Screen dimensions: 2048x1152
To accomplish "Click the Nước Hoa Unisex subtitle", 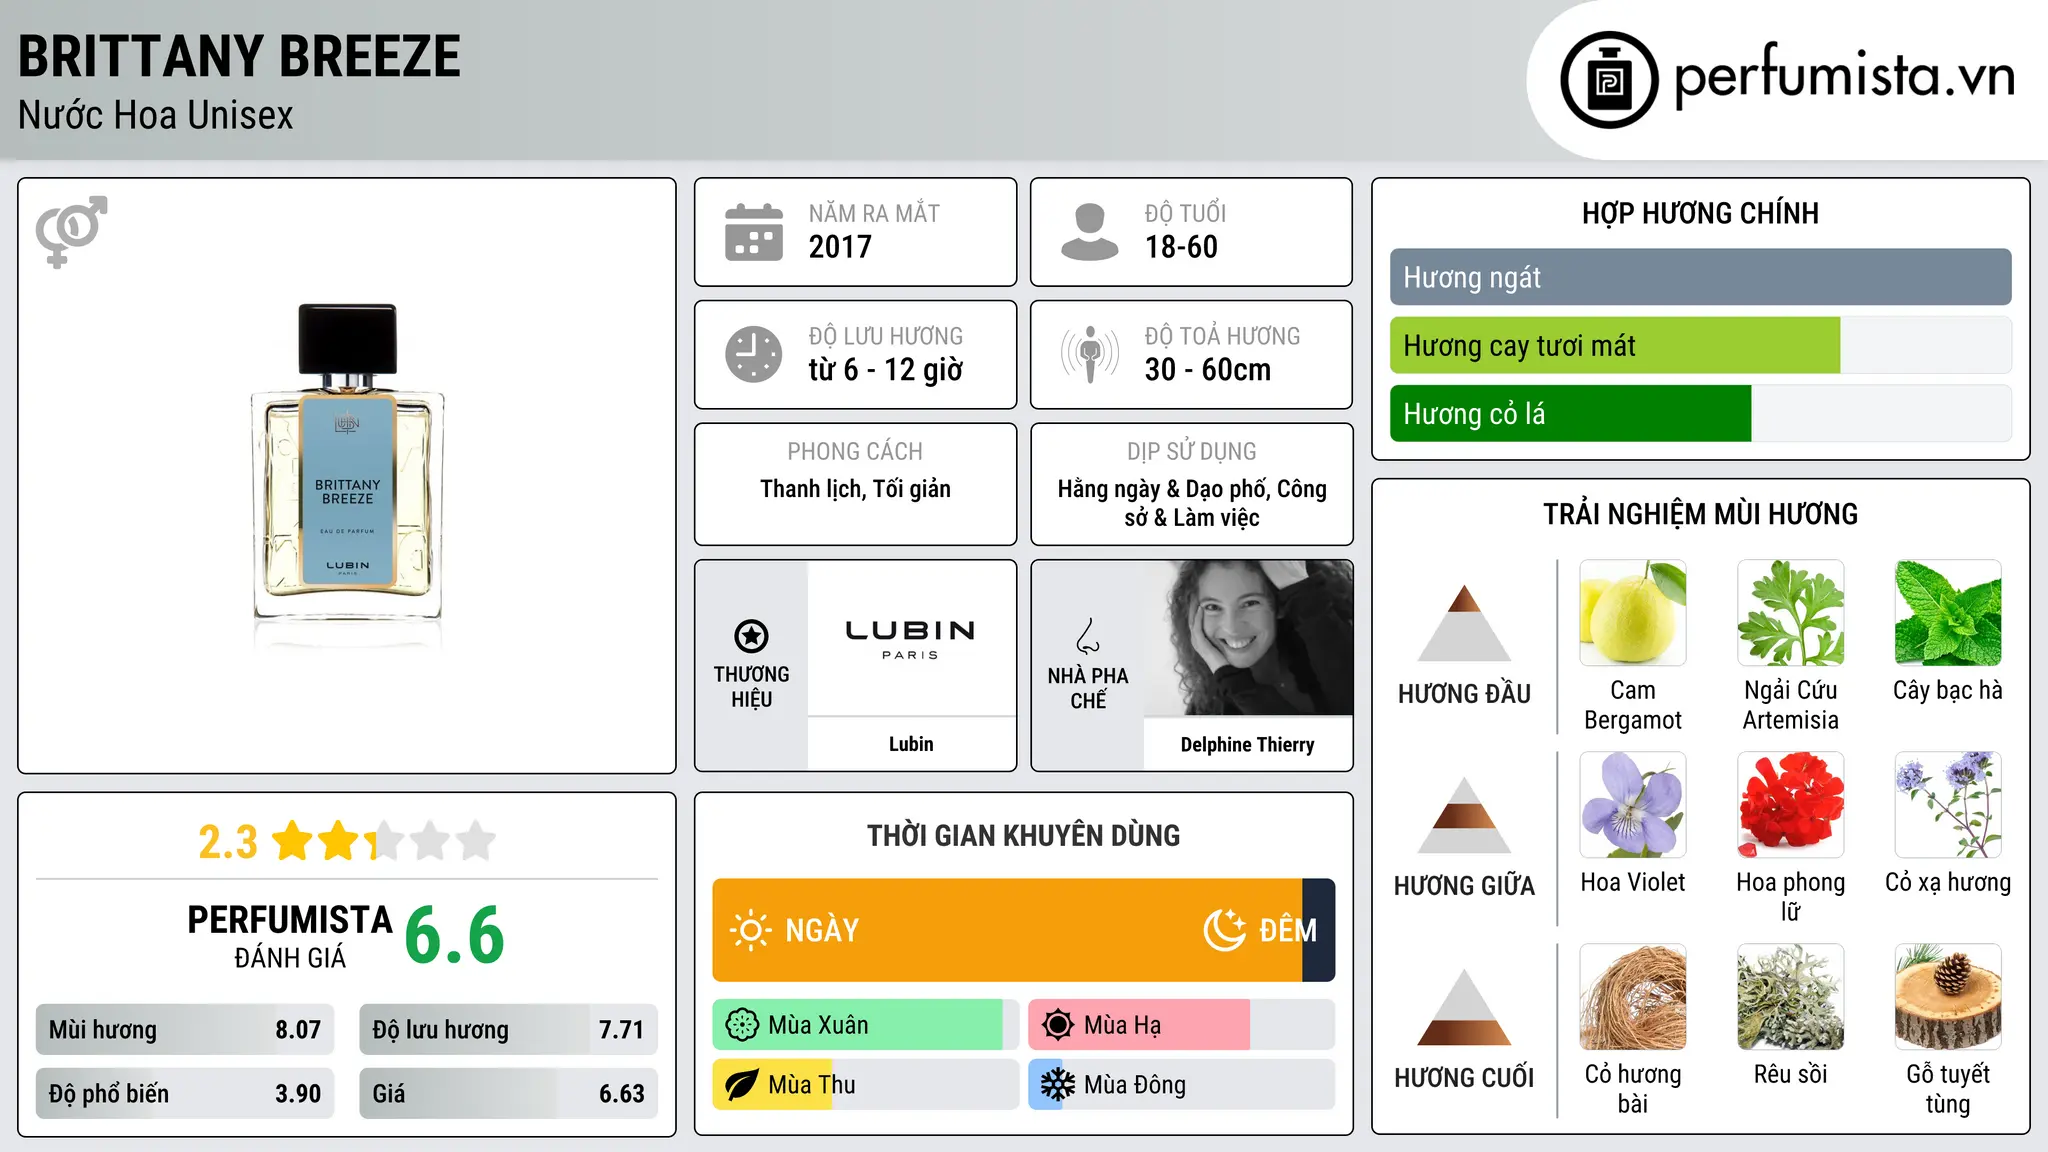I will [x=156, y=115].
